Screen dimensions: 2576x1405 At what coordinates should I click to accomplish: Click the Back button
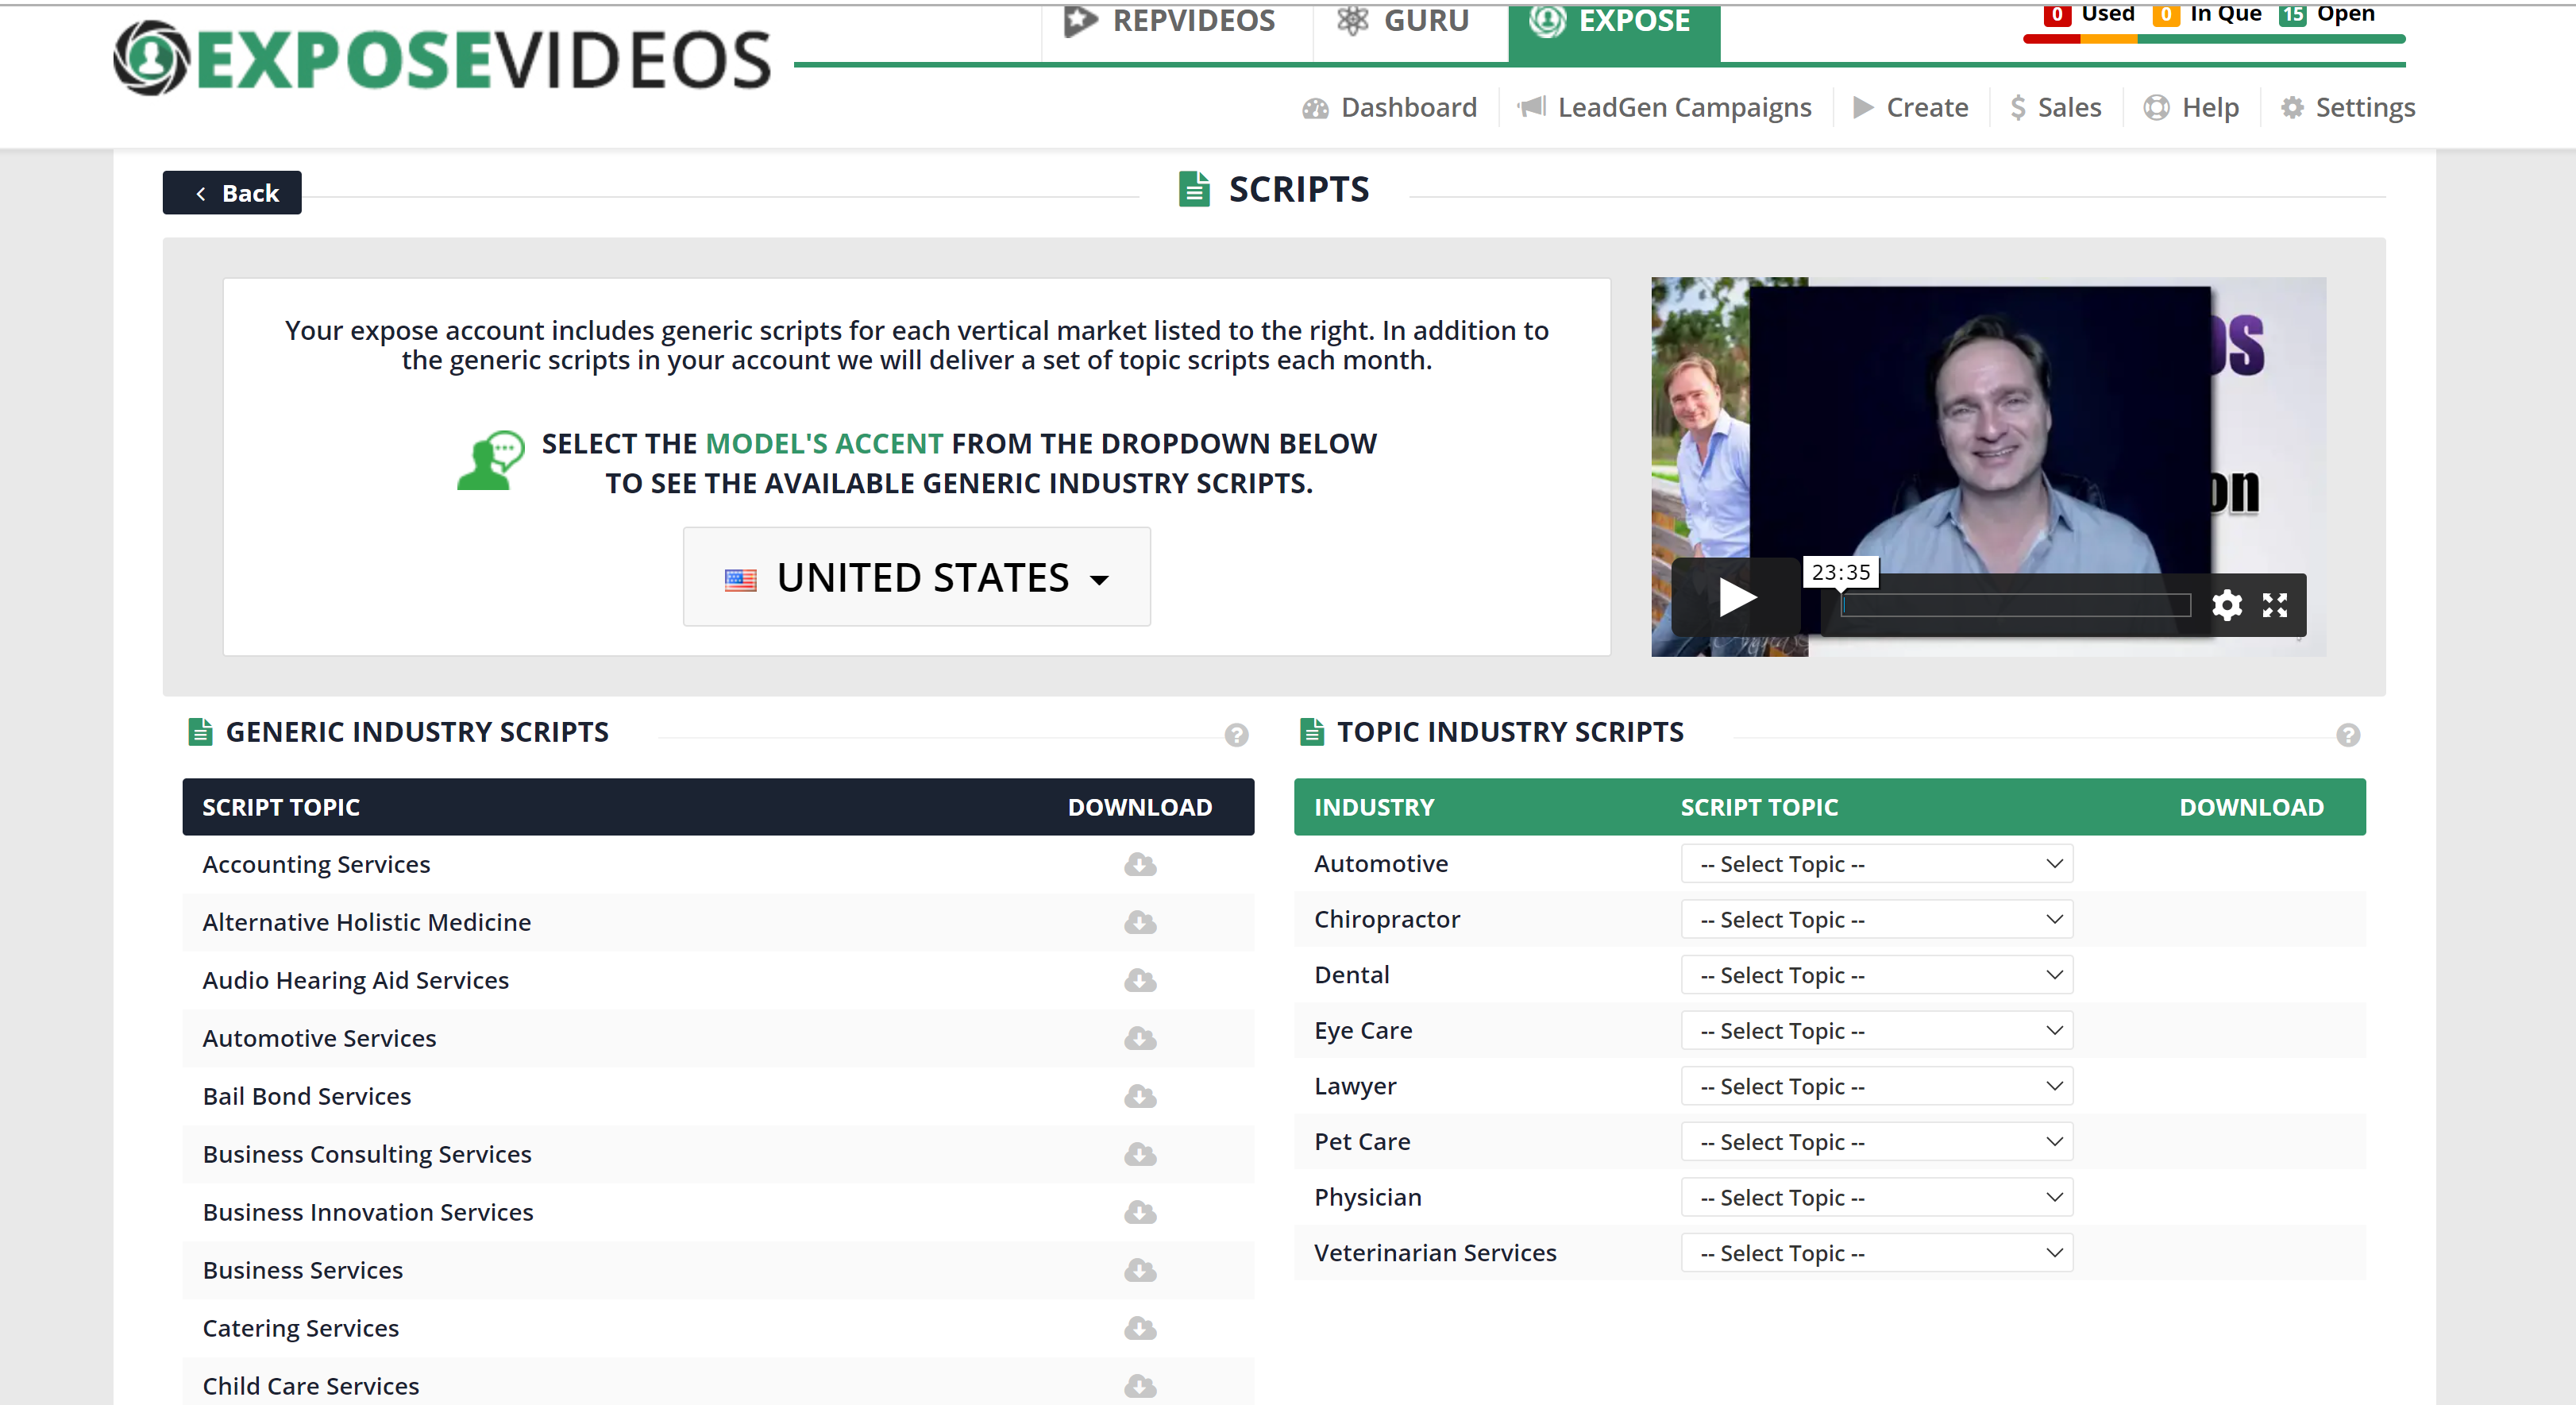pyautogui.click(x=232, y=193)
